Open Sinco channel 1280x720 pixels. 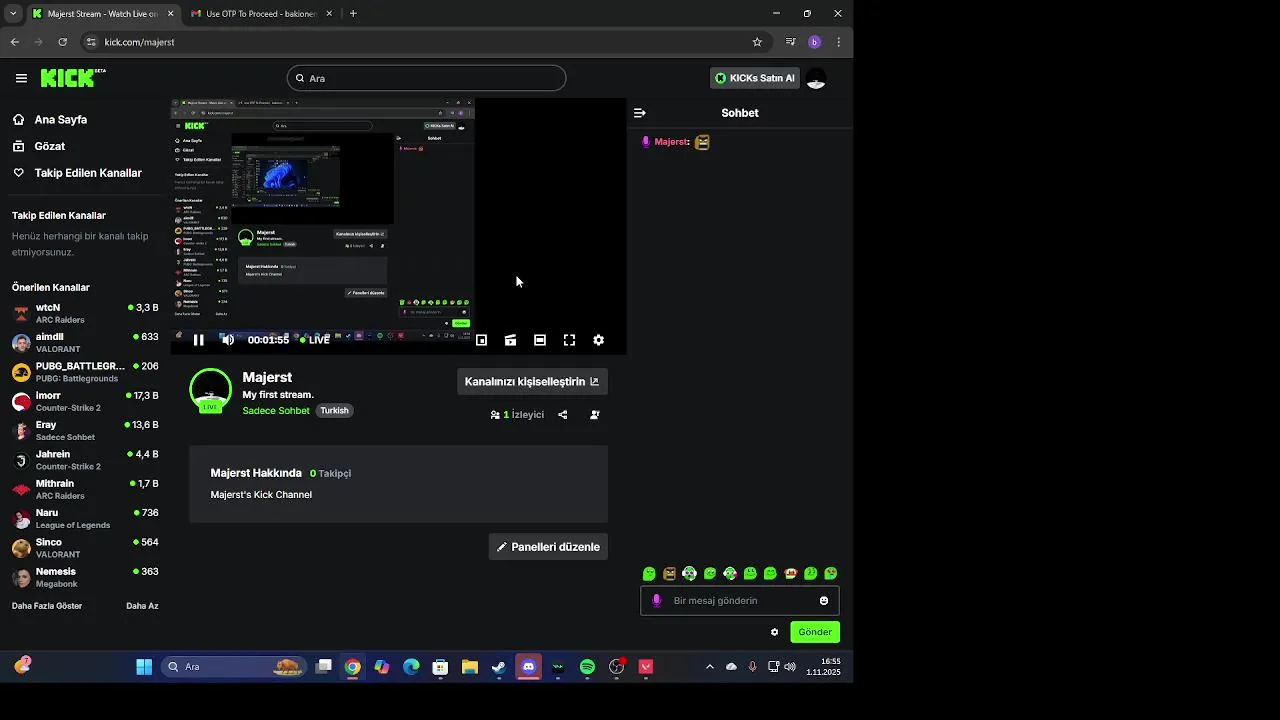click(x=85, y=548)
